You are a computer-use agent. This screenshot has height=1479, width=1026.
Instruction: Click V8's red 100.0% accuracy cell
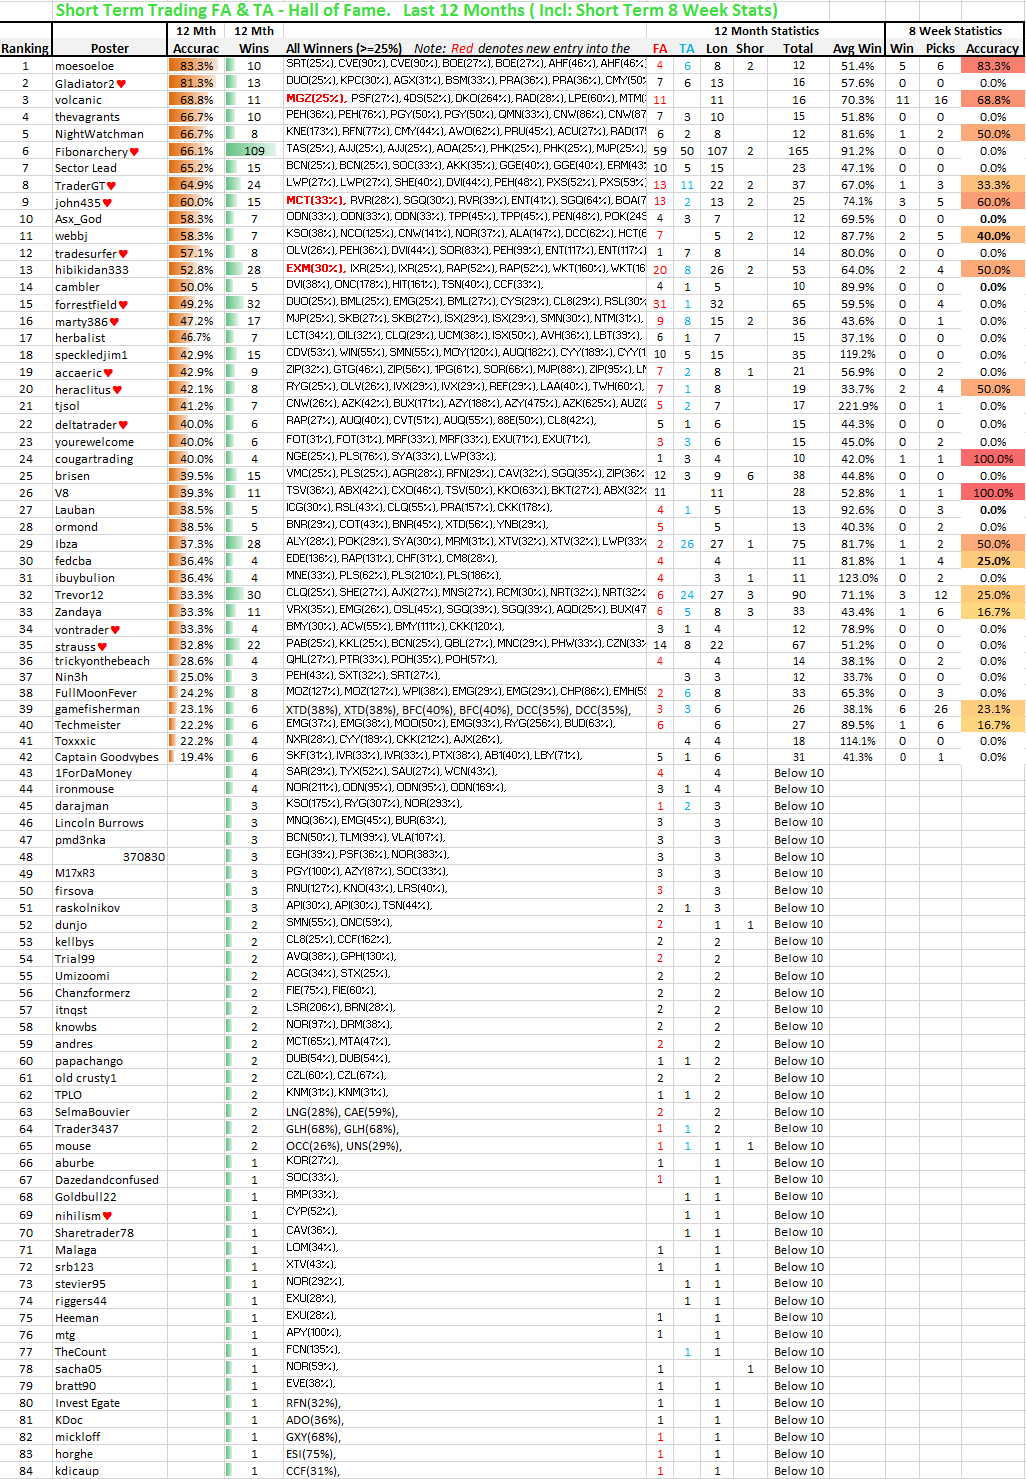coord(993,493)
